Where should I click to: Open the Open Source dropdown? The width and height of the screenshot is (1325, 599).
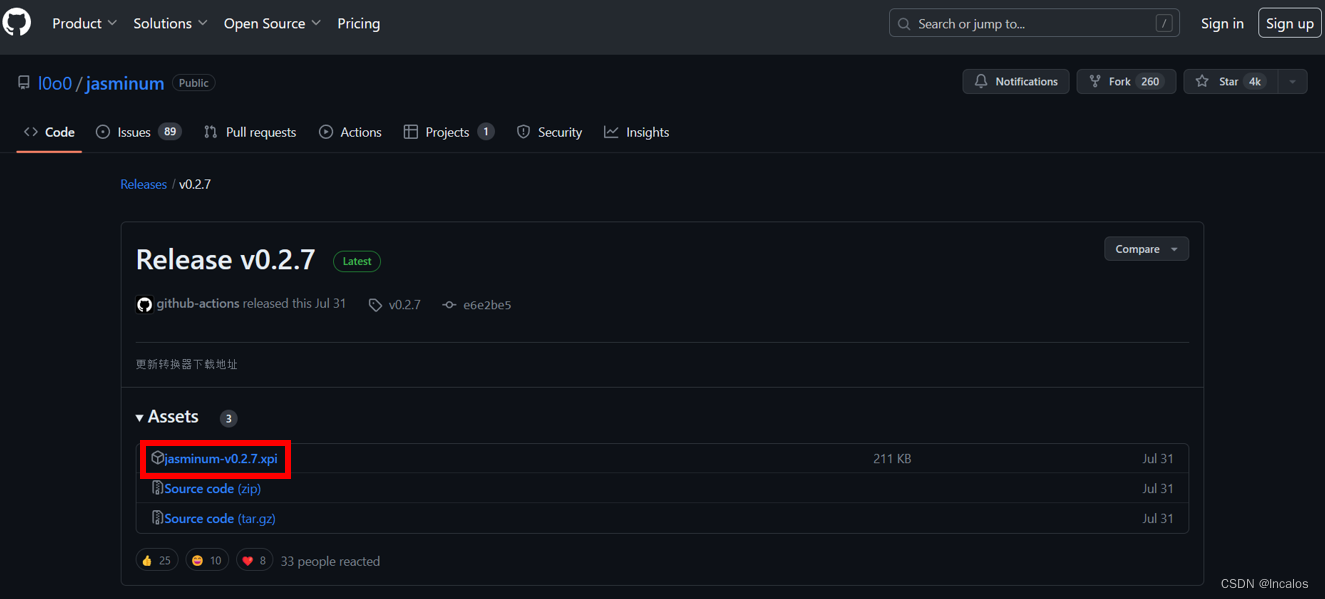pyautogui.click(x=272, y=23)
